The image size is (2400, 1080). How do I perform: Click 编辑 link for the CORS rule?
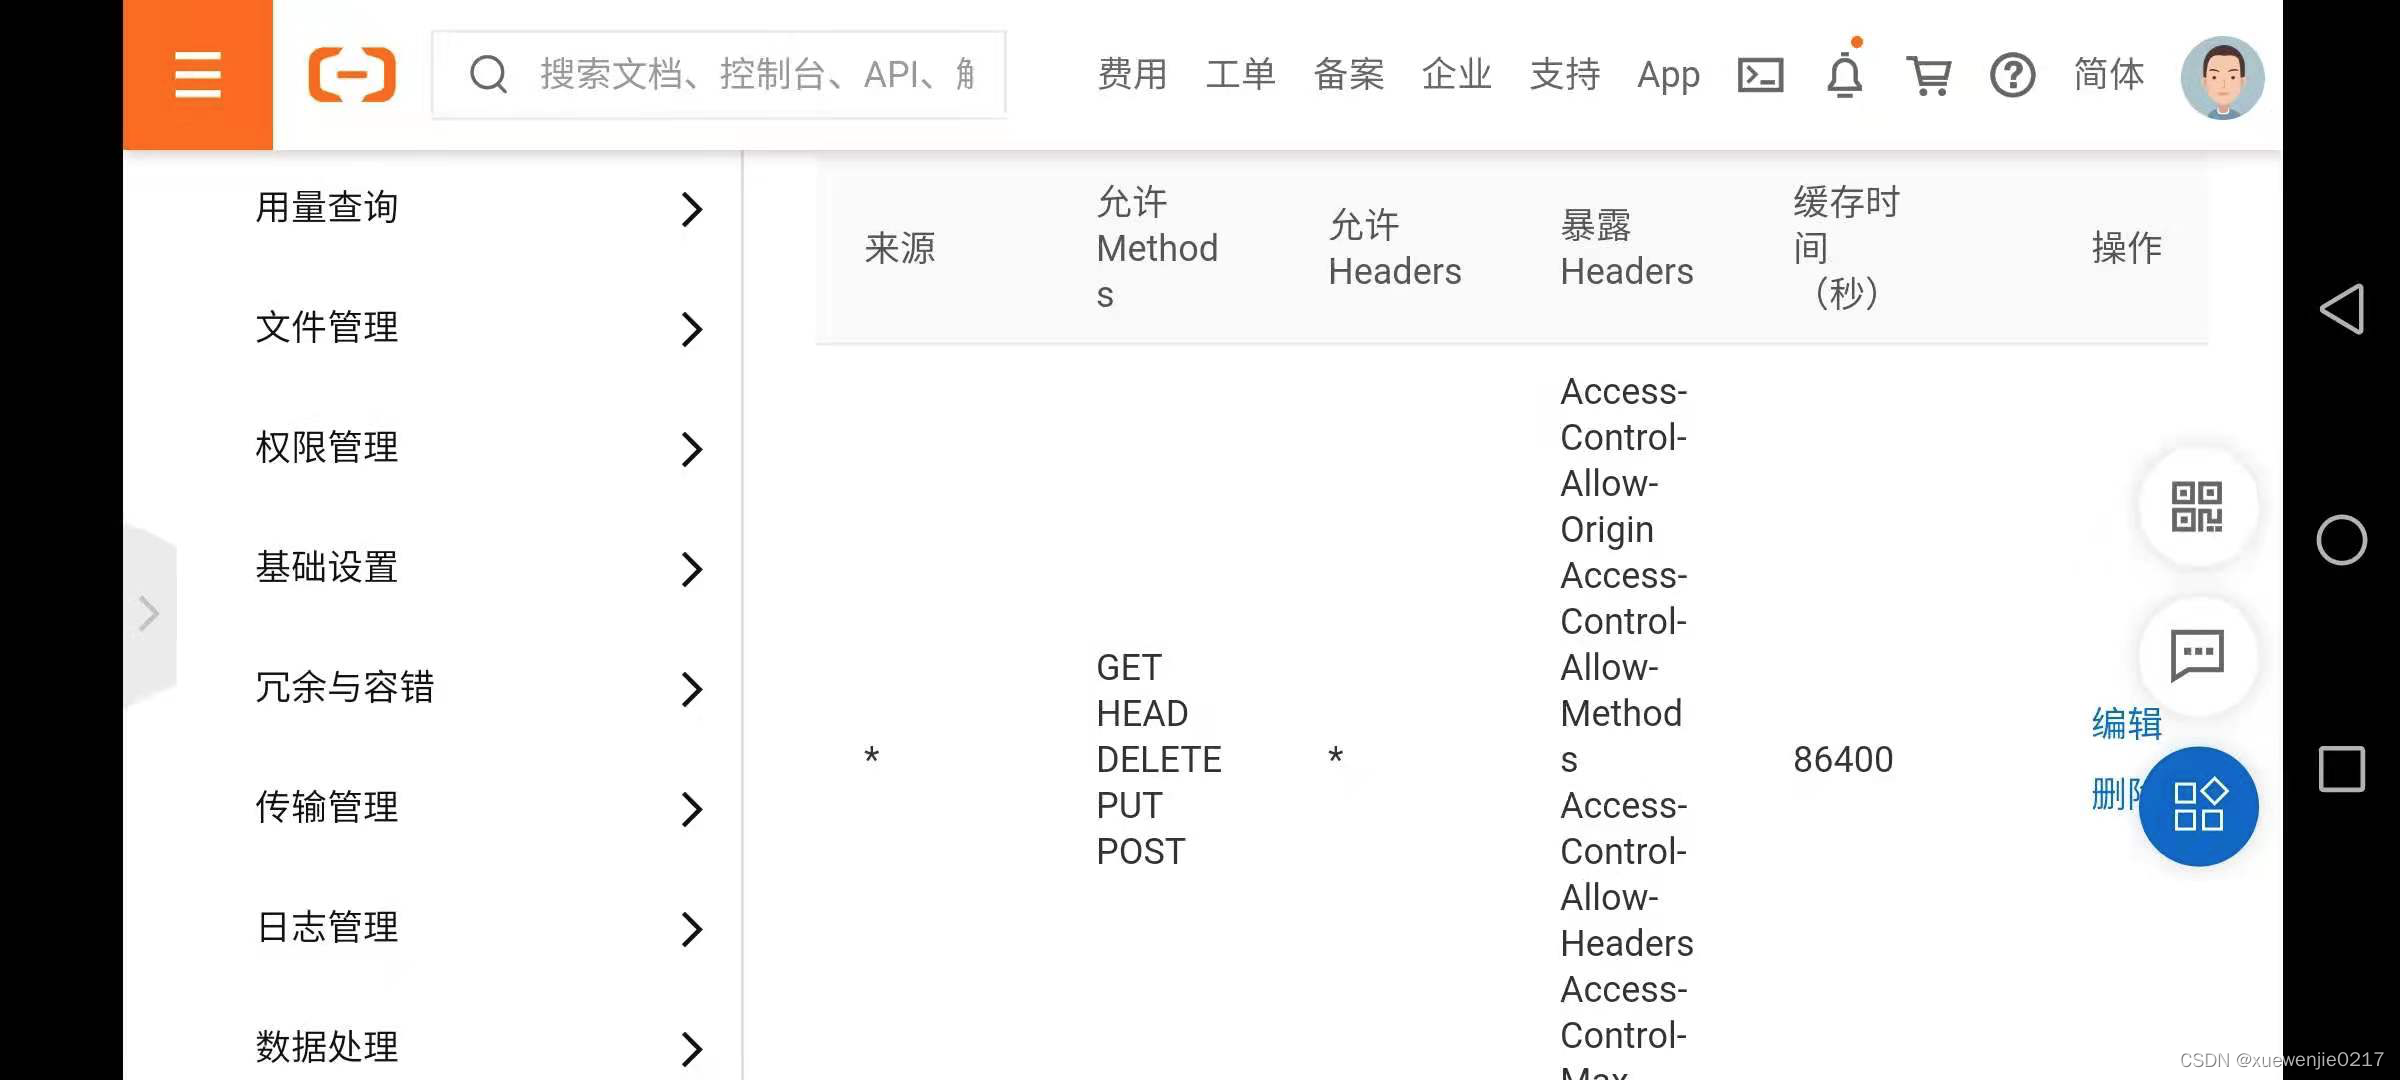[x=2126, y=723]
